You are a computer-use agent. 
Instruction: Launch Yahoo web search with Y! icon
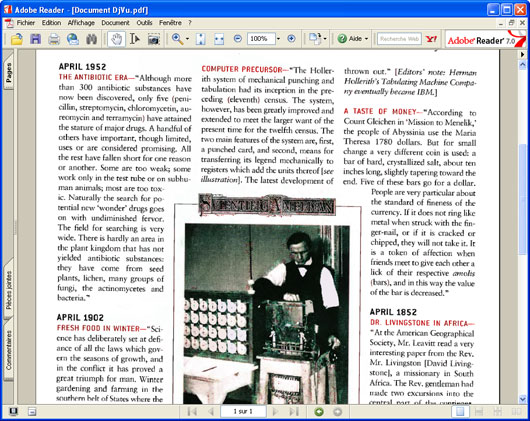(x=431, y=39)
